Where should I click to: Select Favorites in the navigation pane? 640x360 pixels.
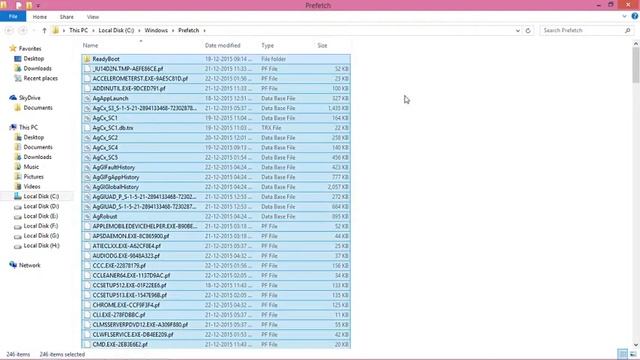[x=30, y=49]
